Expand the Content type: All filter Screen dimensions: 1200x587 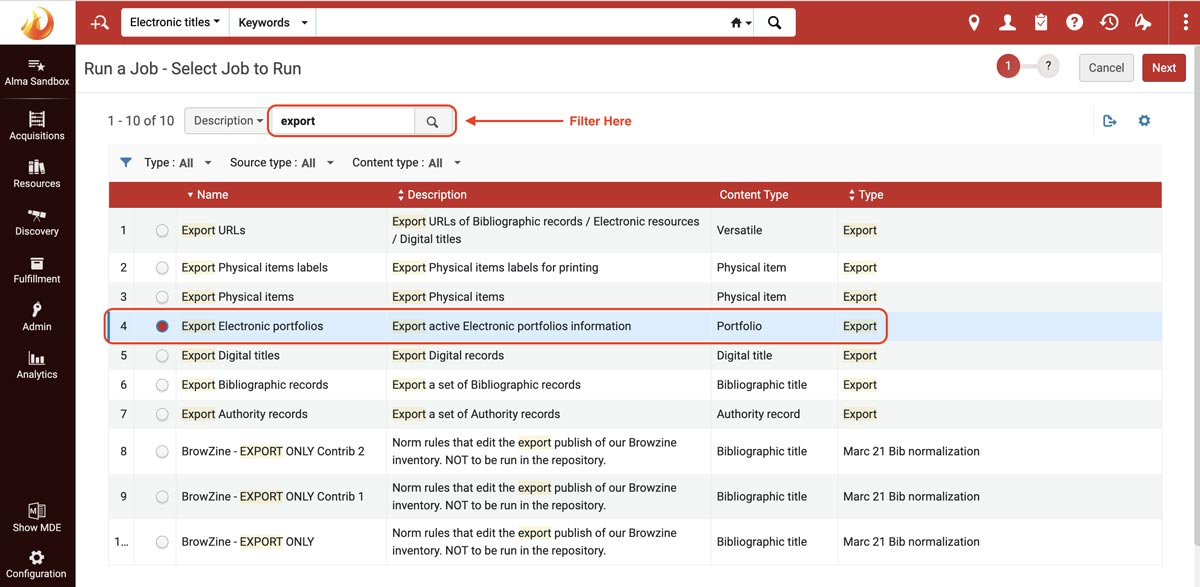click(406, 163)
